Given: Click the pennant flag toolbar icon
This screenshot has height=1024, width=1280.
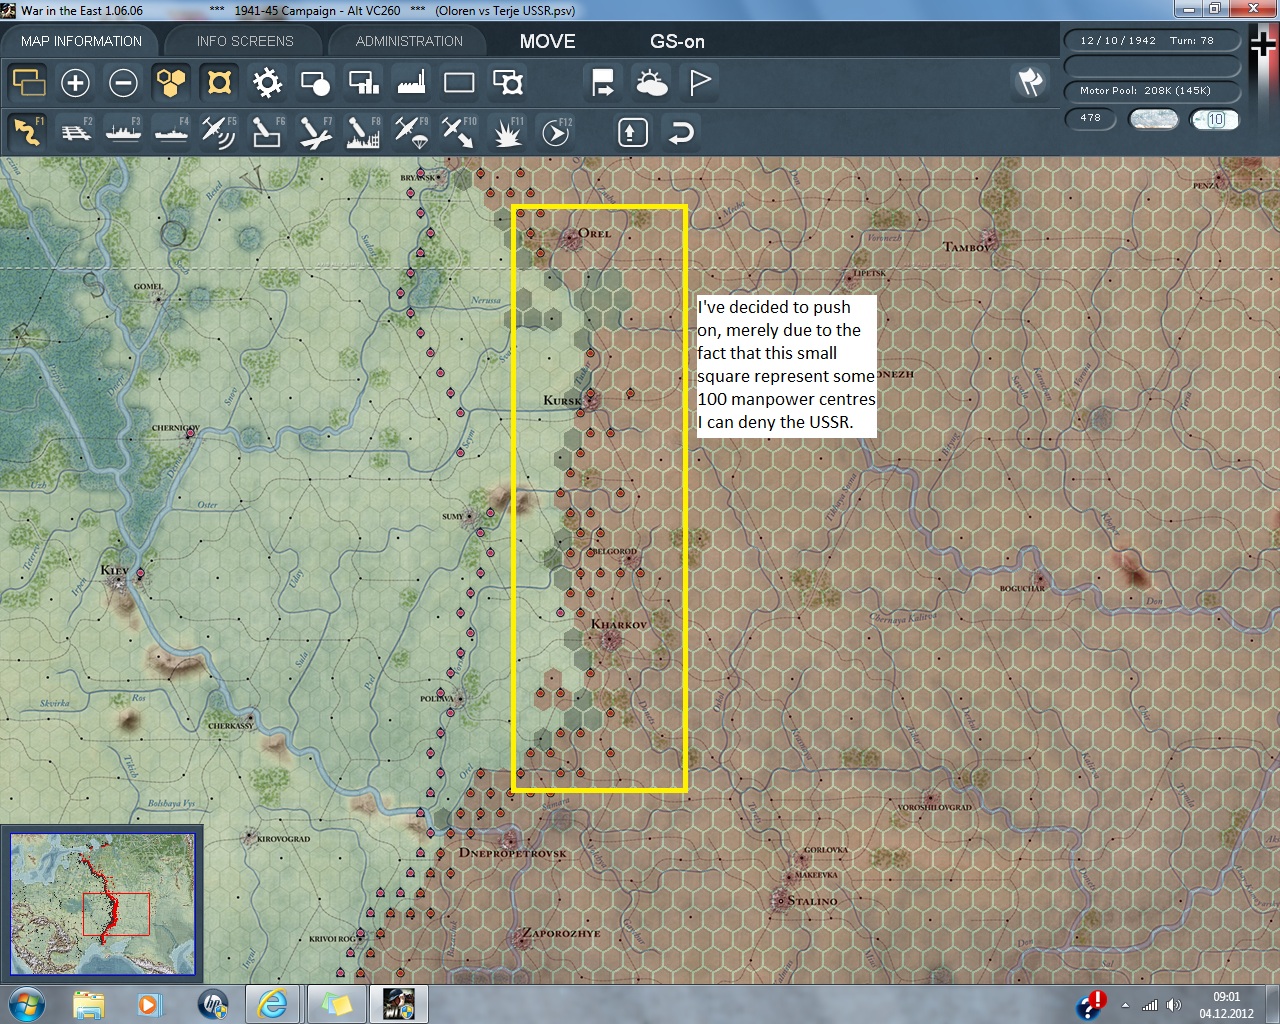Looking at the screenshot, I should tap(699, 82).
